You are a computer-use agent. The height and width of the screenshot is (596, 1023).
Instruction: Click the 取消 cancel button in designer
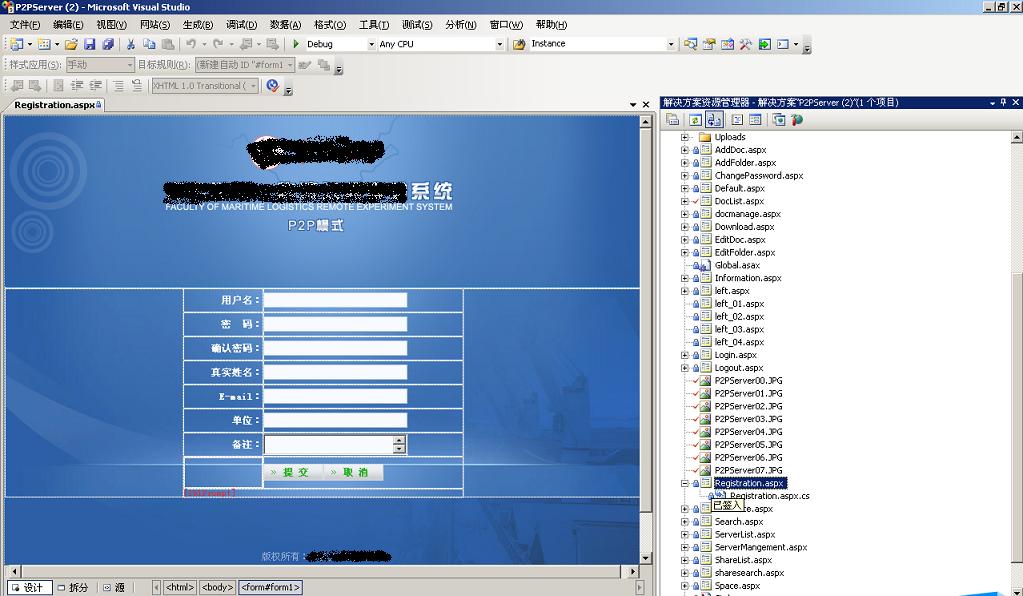(354, 472)
